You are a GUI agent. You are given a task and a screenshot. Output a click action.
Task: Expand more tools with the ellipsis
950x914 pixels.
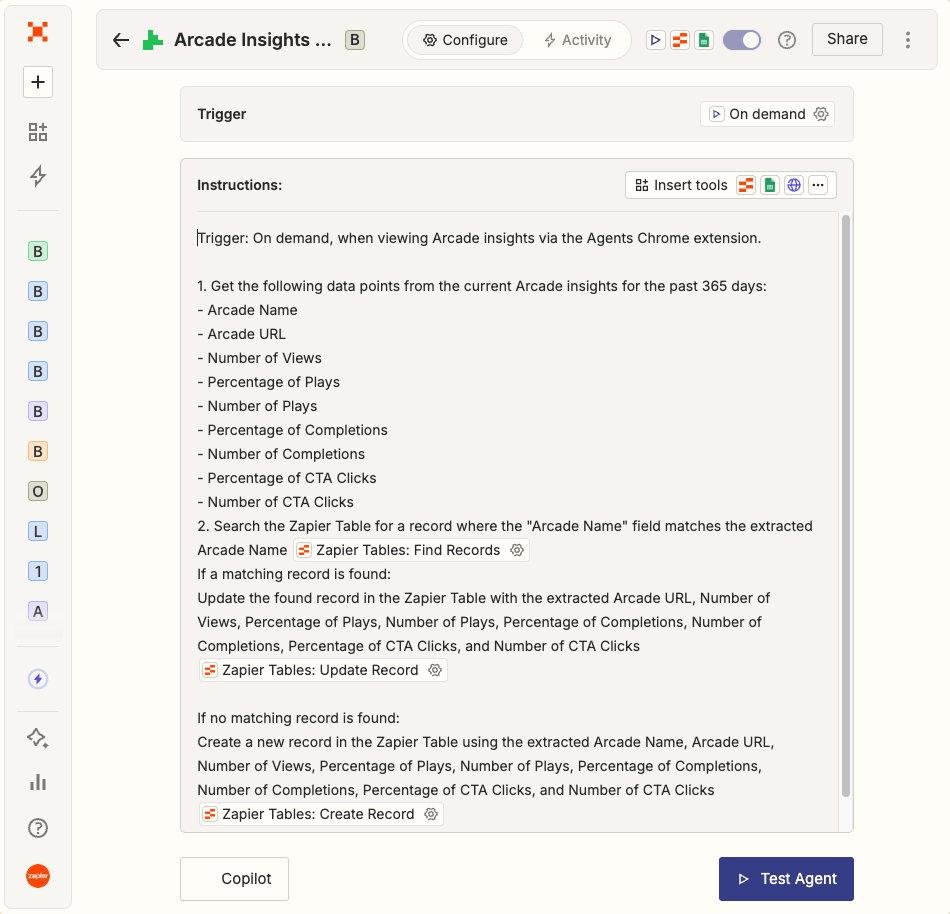coord(818,185)
